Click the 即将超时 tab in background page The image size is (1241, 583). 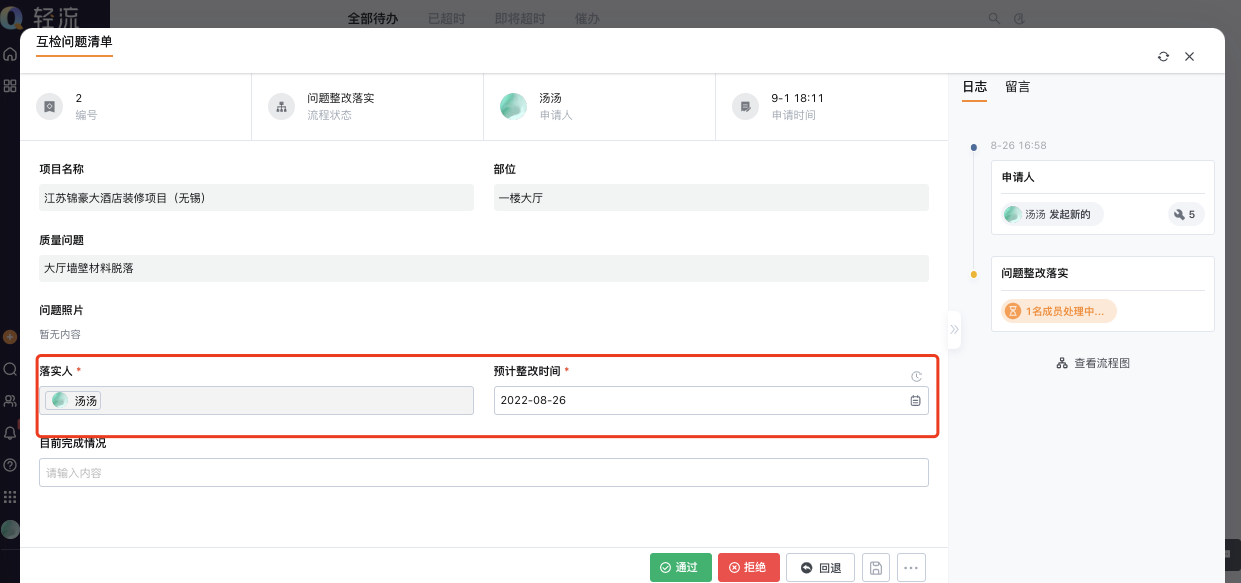[520, 18]
